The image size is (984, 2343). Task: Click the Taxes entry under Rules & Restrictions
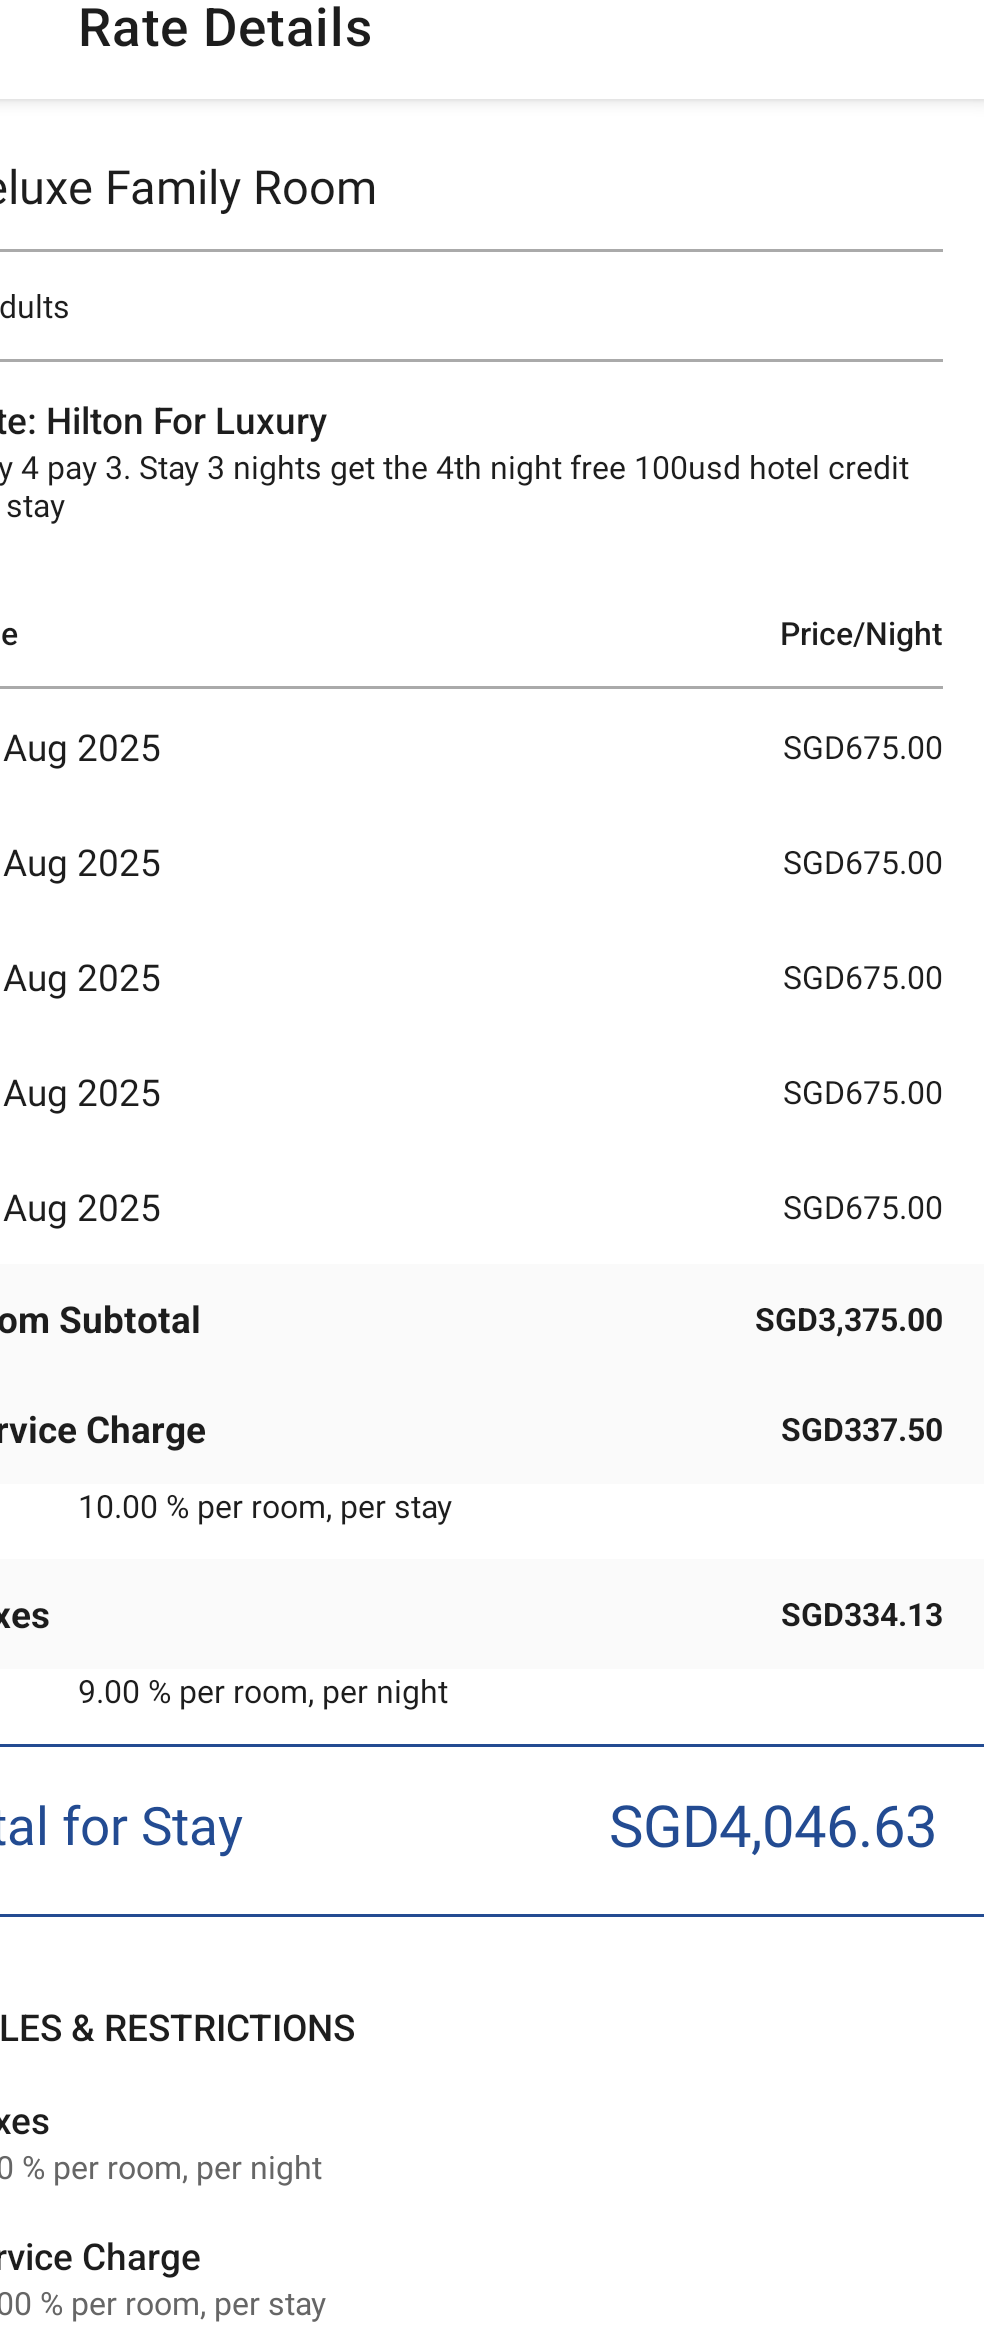coord(24,2121)
